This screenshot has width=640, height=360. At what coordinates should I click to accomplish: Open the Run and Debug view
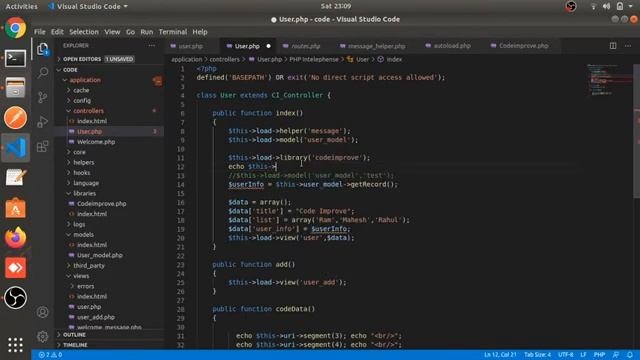42,122
